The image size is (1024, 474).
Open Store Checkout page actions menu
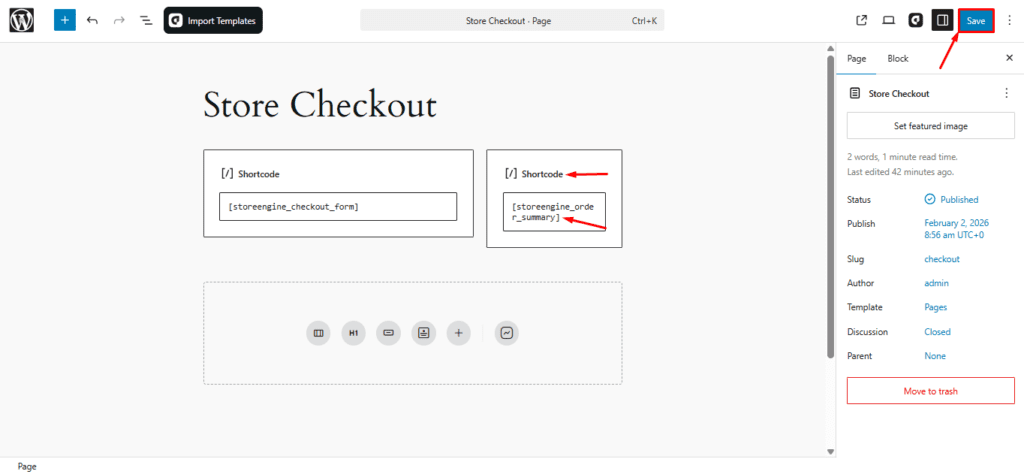(x=1006, y=93)
